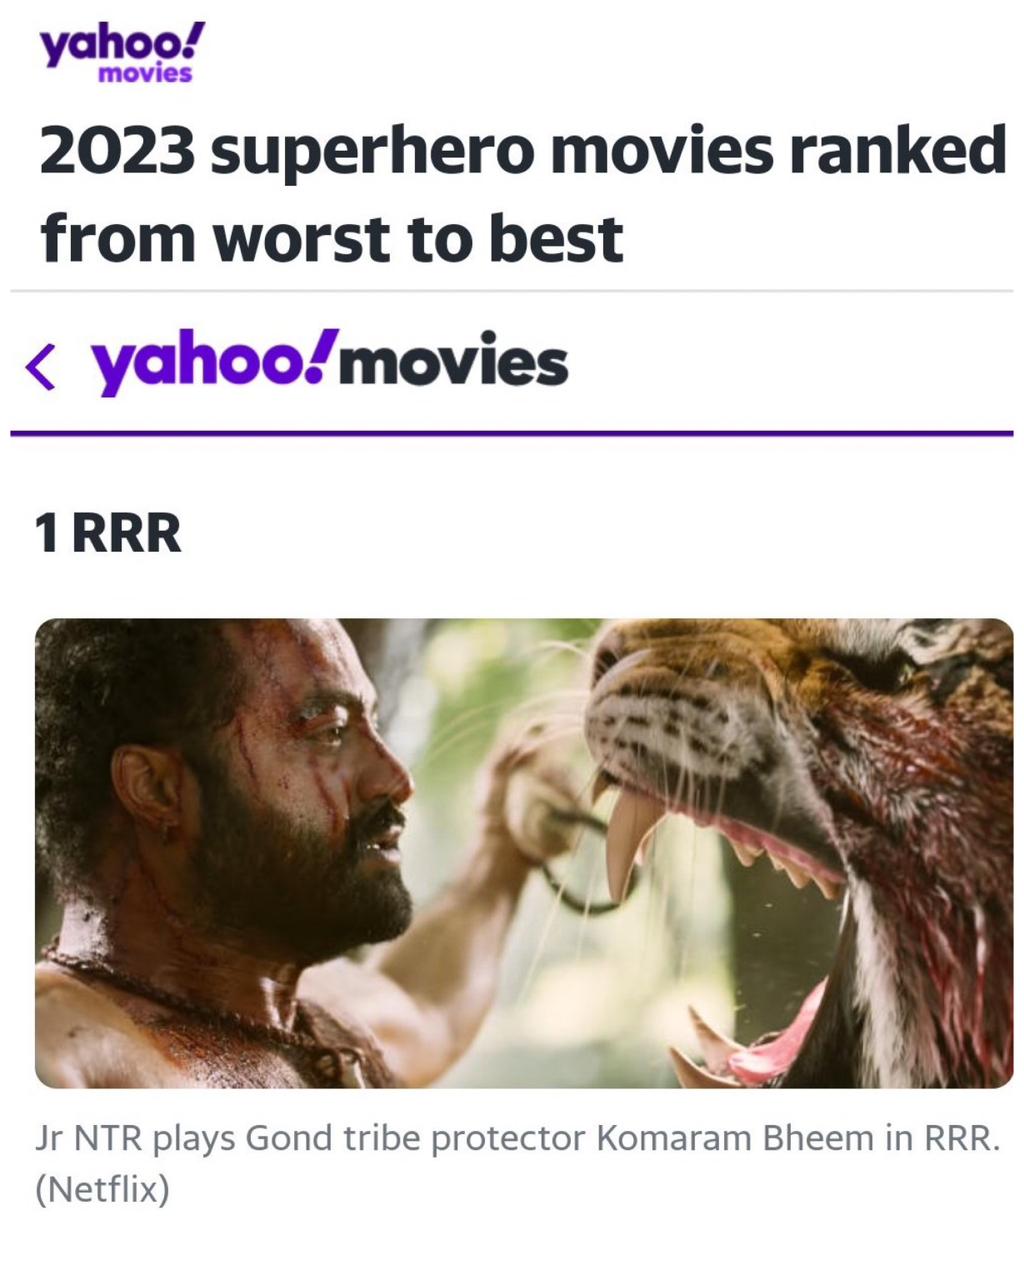The height and width of the screenshot is (1280, 1024).
Task: Tap the back chevron arrow
Action: click(x=41, y=366)
